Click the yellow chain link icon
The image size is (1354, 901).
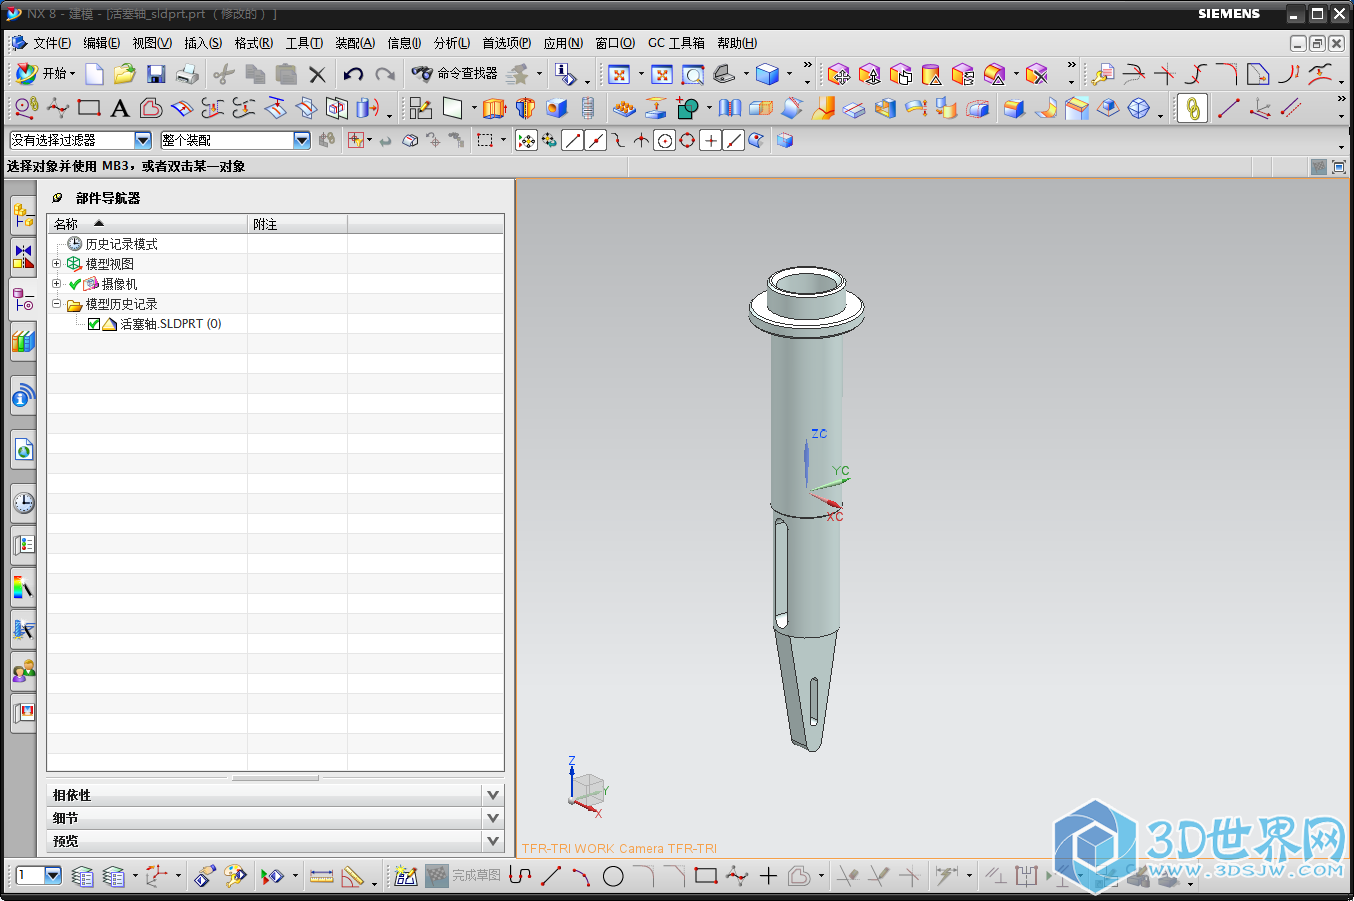1192,108
